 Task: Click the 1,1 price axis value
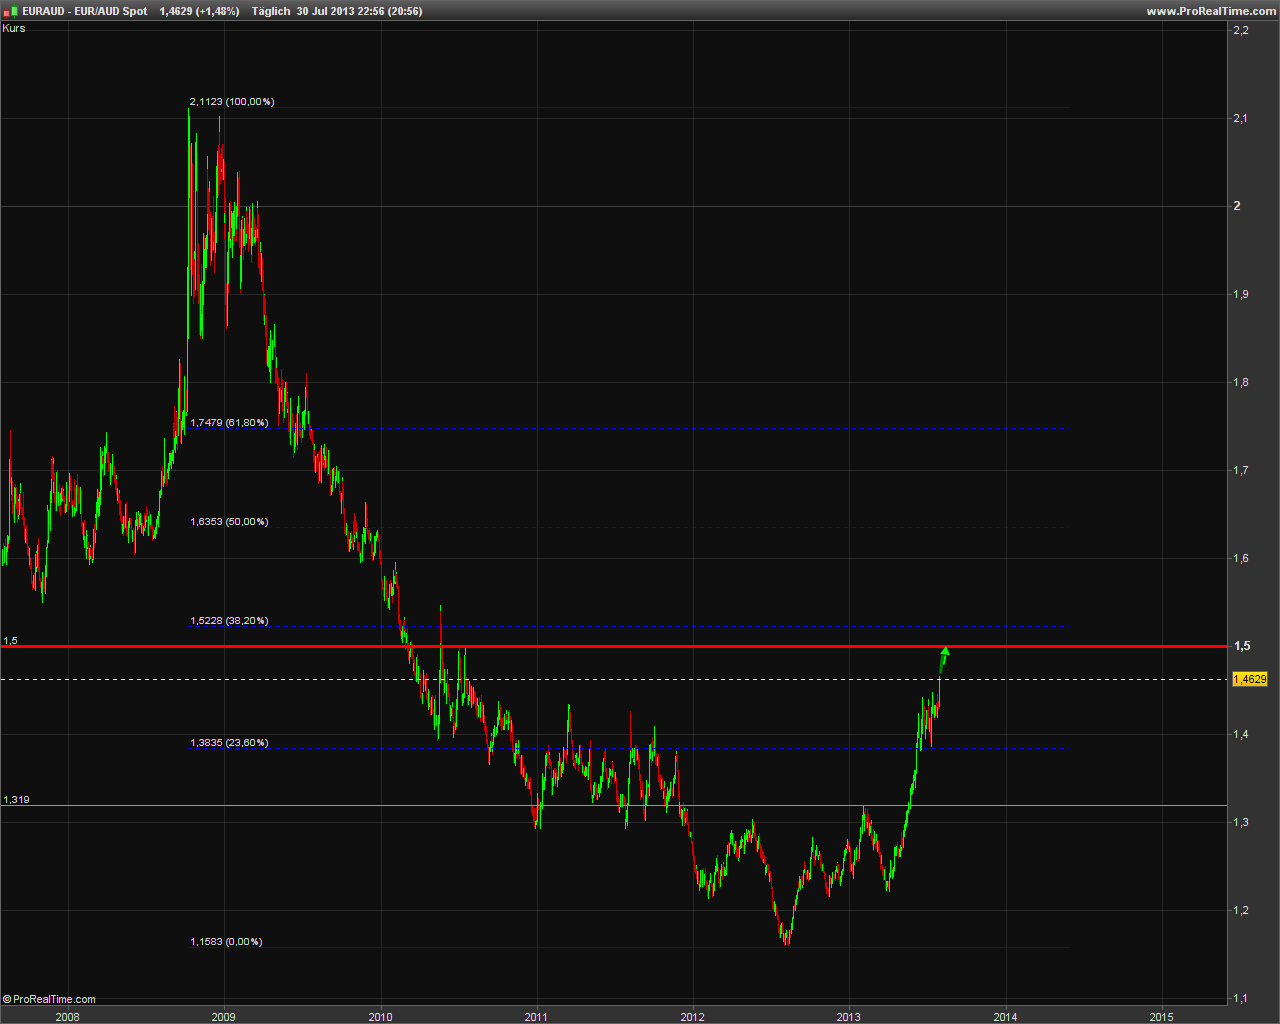(x=1241, y=998)
